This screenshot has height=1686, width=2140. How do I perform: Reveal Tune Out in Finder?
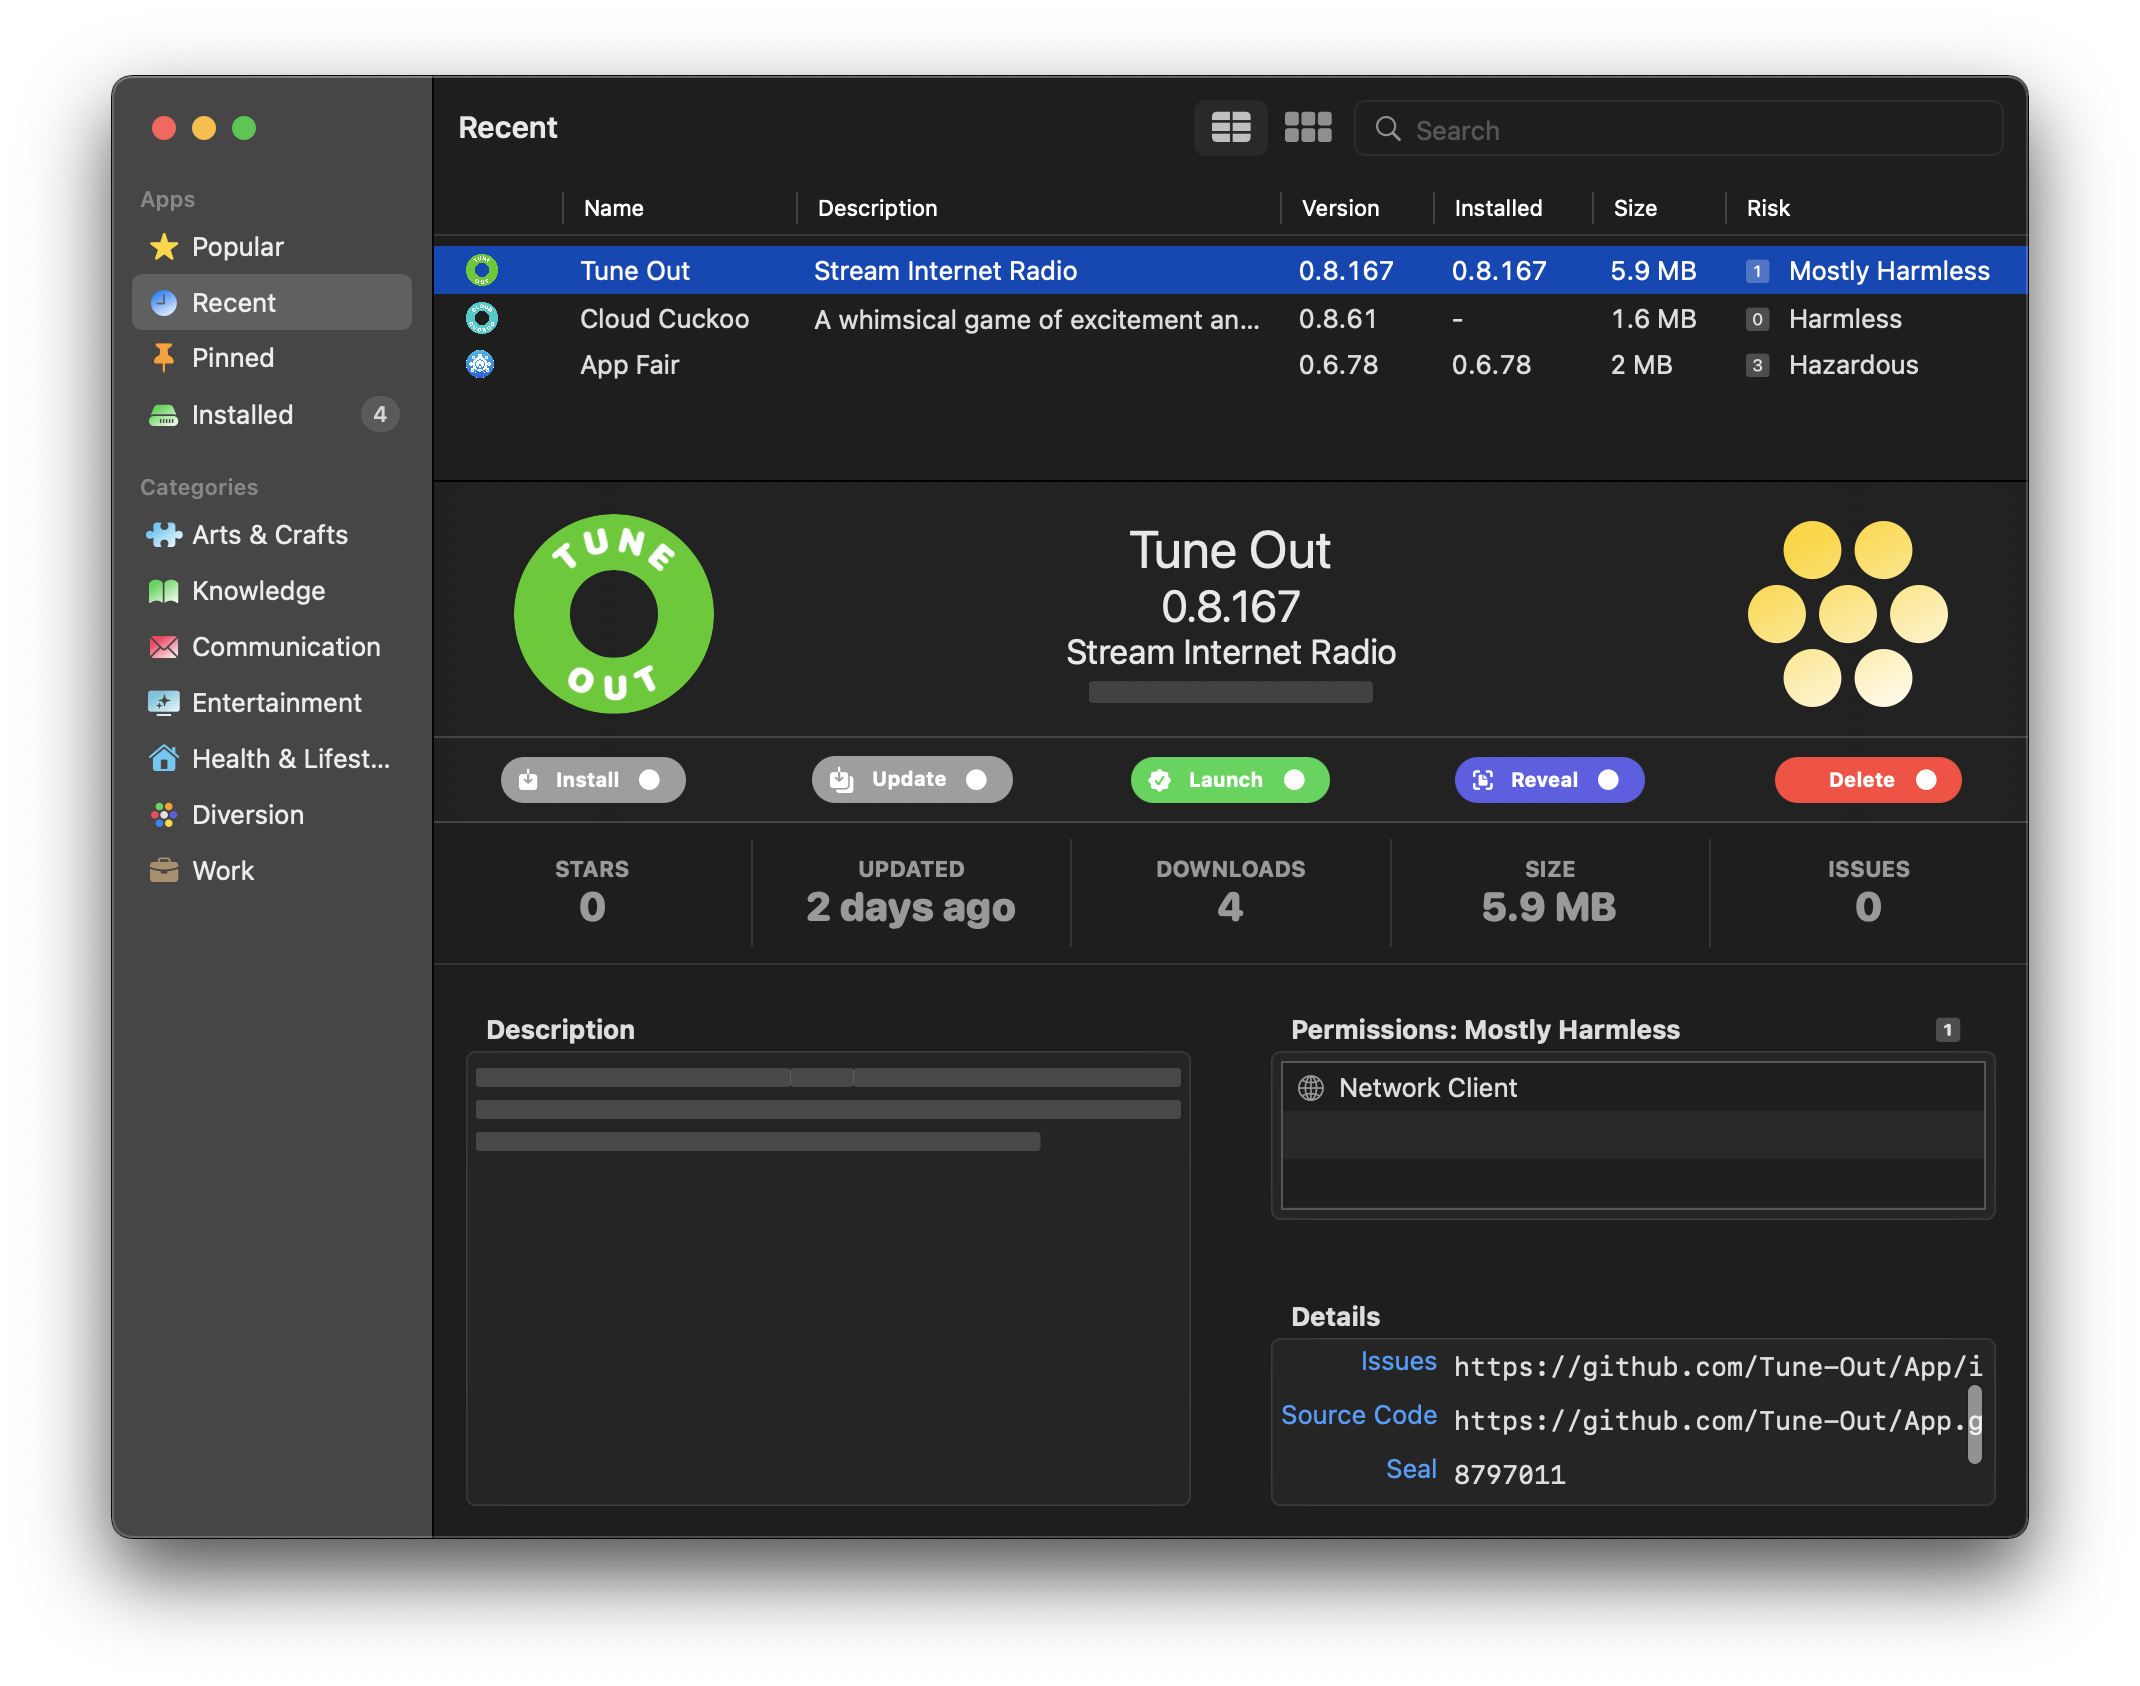(x=1549, y=780)
